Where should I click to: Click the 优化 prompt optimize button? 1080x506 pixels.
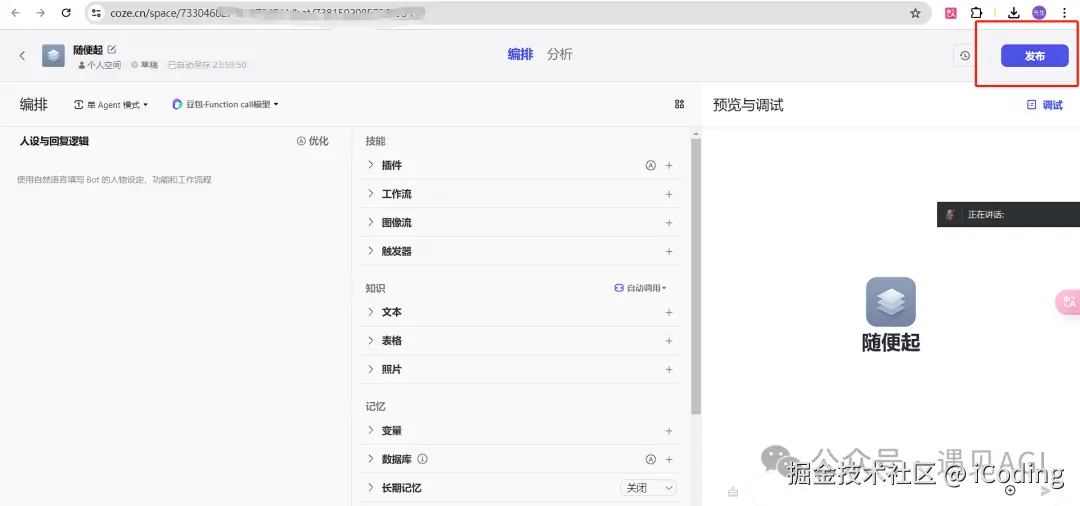tap(313, 141)
